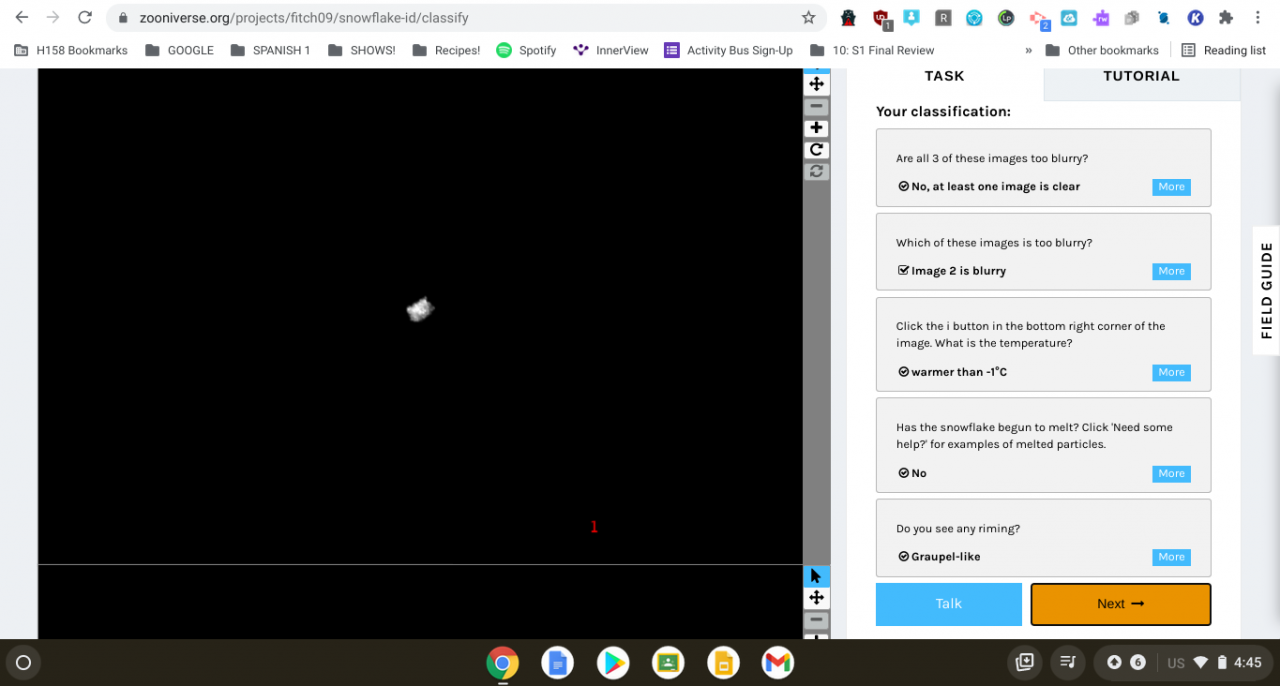This screenshot has width=1280, height=686.
Task: Open the Activity Bus Sign-Up bookmark
Action: (x=729, y=50)
